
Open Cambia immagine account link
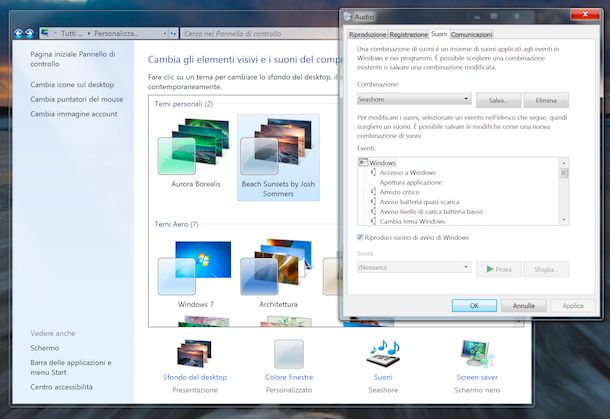(x=74, y=114)
